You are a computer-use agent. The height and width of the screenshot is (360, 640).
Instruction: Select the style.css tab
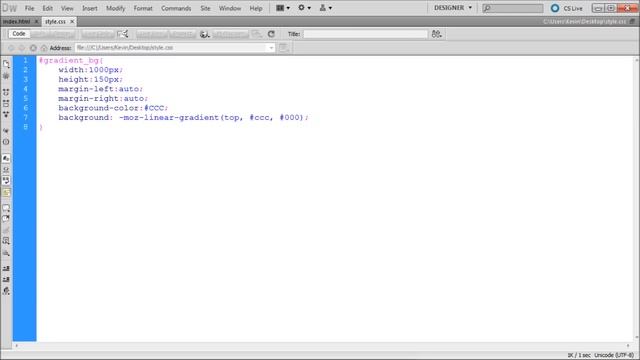click(x=56, y=22)
